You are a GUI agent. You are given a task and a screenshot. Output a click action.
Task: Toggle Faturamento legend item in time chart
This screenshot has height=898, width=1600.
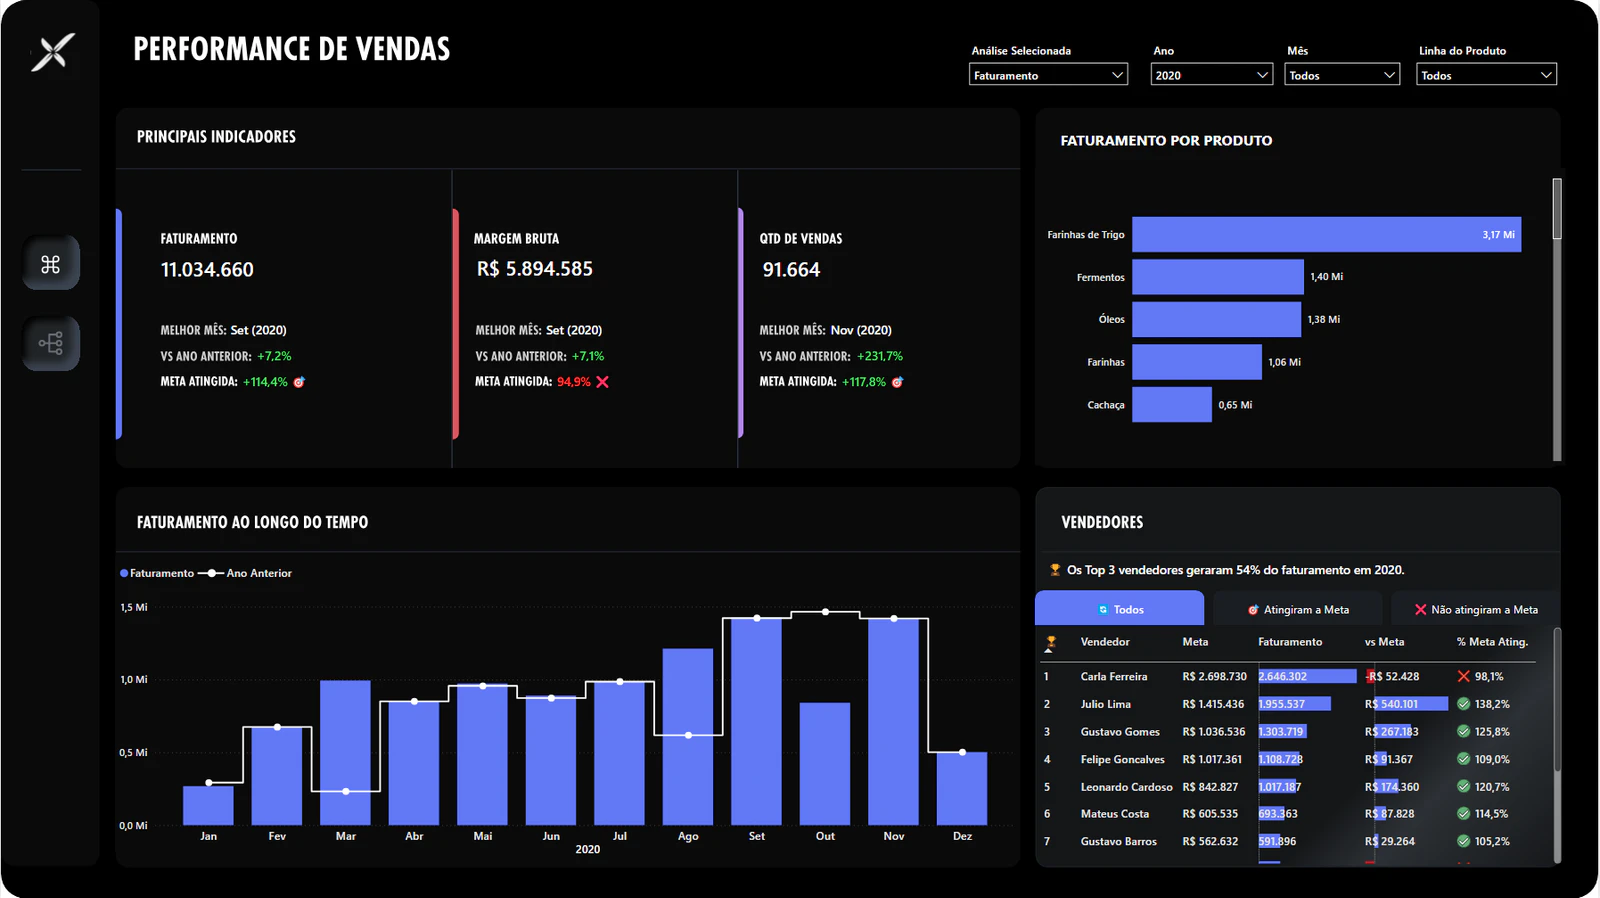[x=157, y=573]
